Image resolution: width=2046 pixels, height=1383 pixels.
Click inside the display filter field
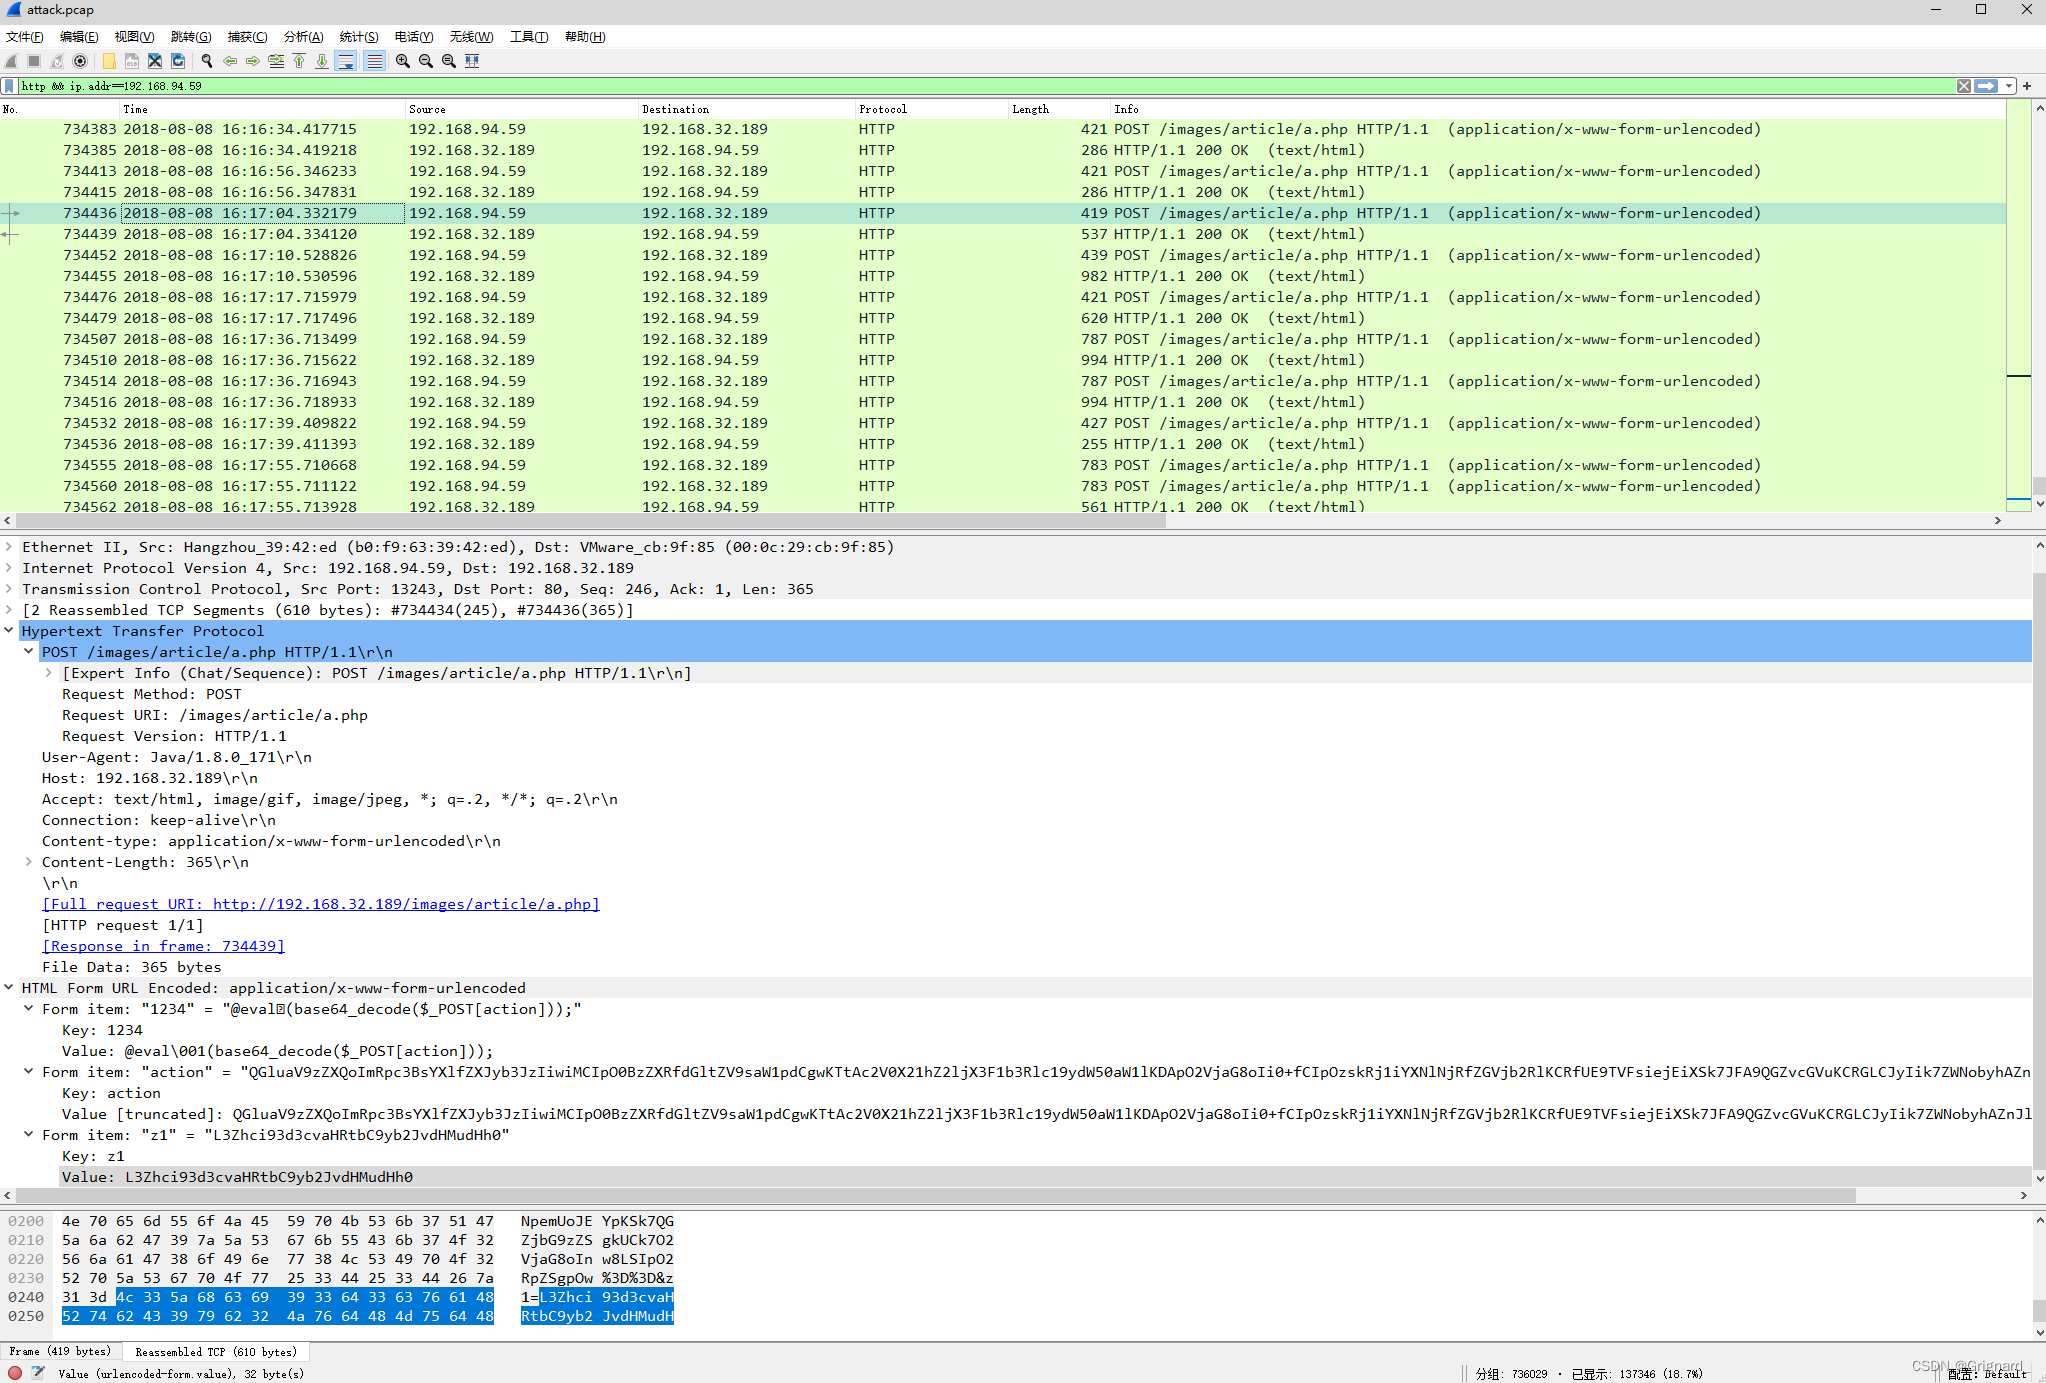(x=985, y=86)
